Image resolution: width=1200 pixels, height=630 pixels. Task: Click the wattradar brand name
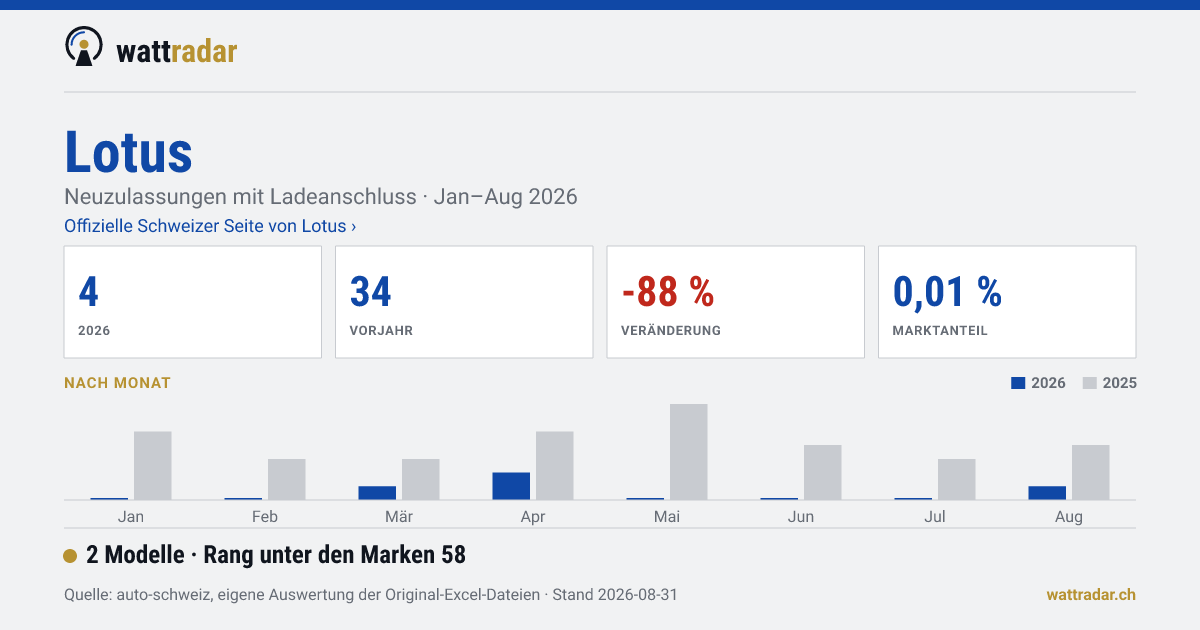(176, 50)
